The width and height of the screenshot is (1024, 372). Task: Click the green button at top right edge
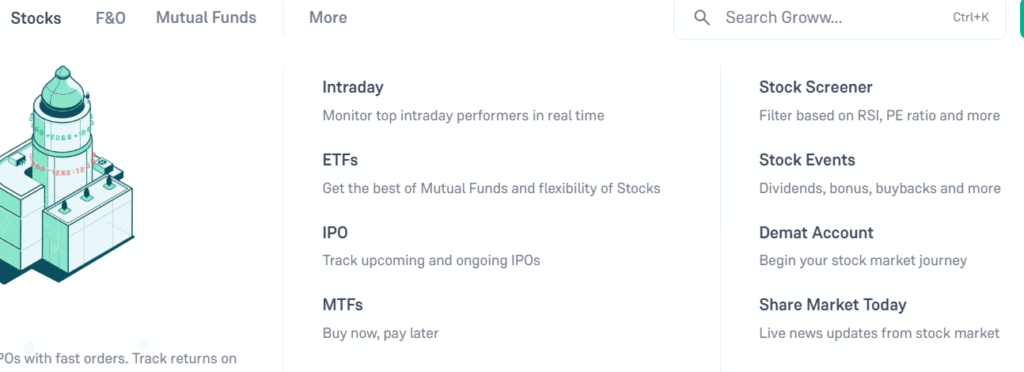[x=1021, y=18]
